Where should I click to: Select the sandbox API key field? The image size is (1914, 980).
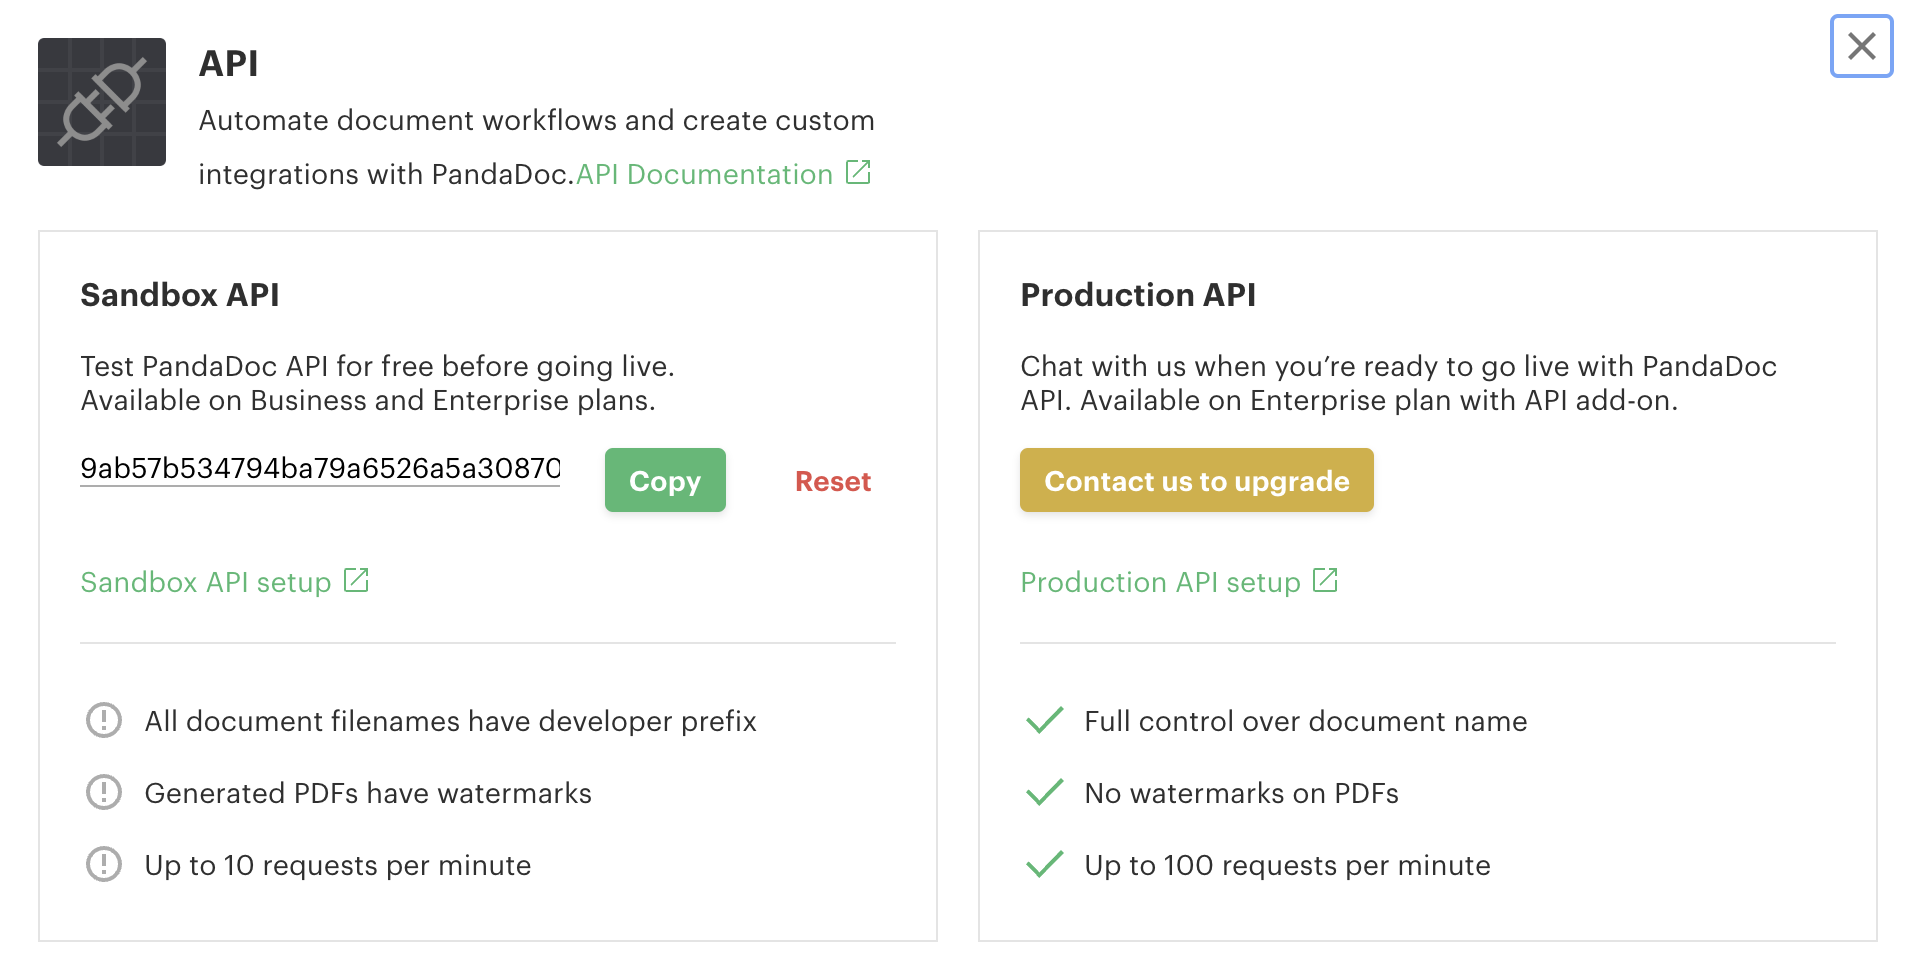[320, 468]
